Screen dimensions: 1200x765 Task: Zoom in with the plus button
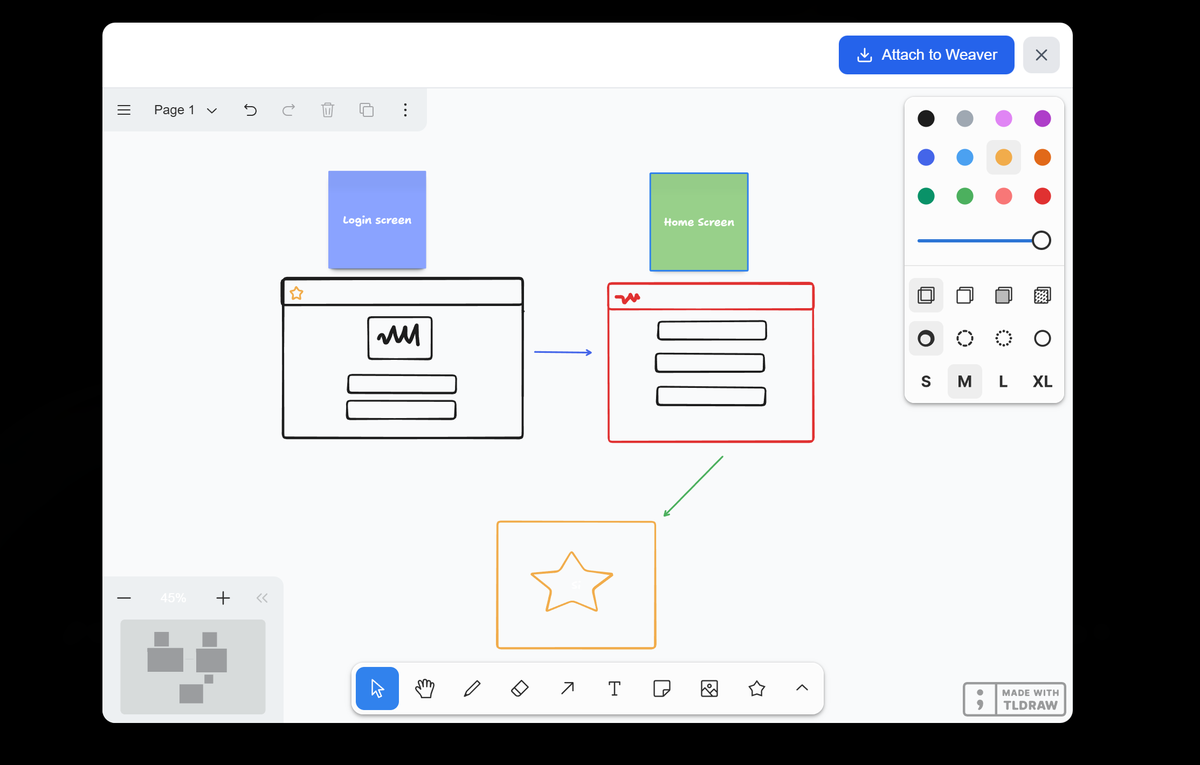click(223, 598)
